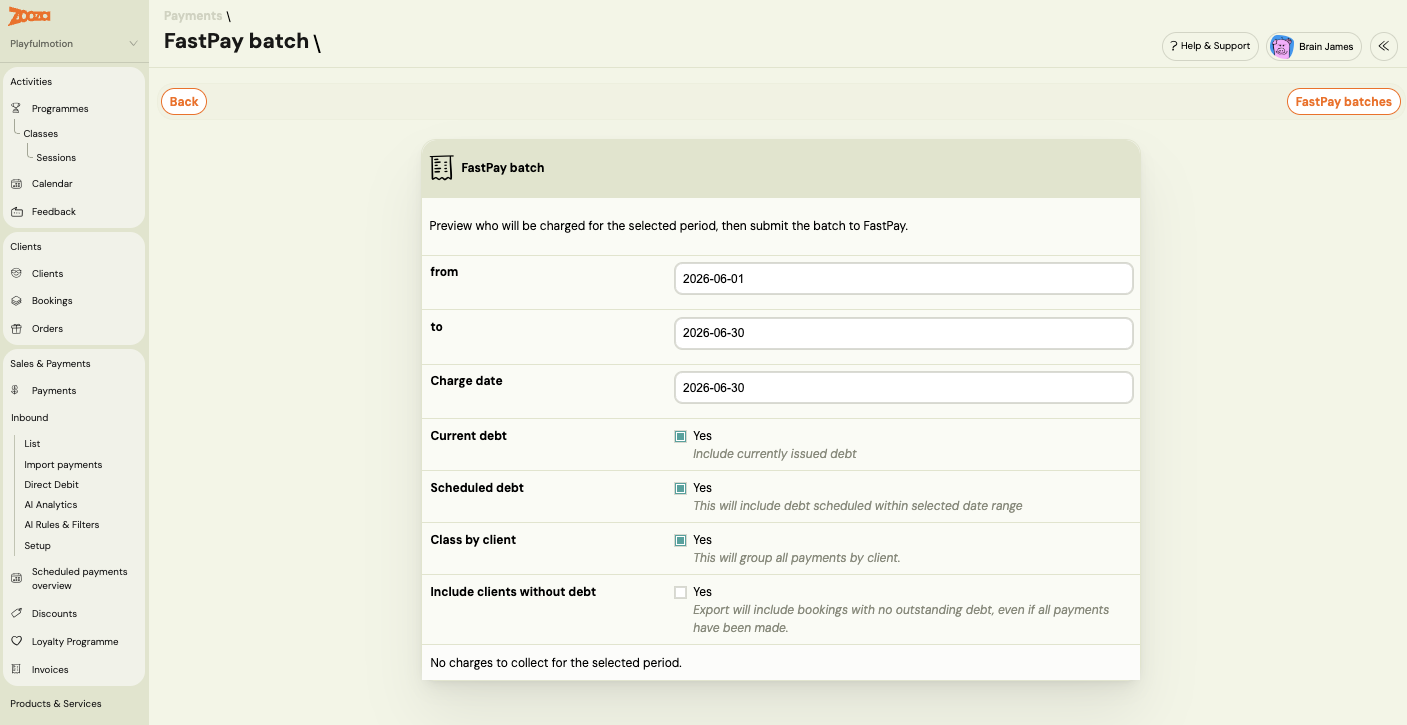The image size is (1407, 725).
Task: Open Orders menu item
Action: pyautogui.click(x=47, y=329)
